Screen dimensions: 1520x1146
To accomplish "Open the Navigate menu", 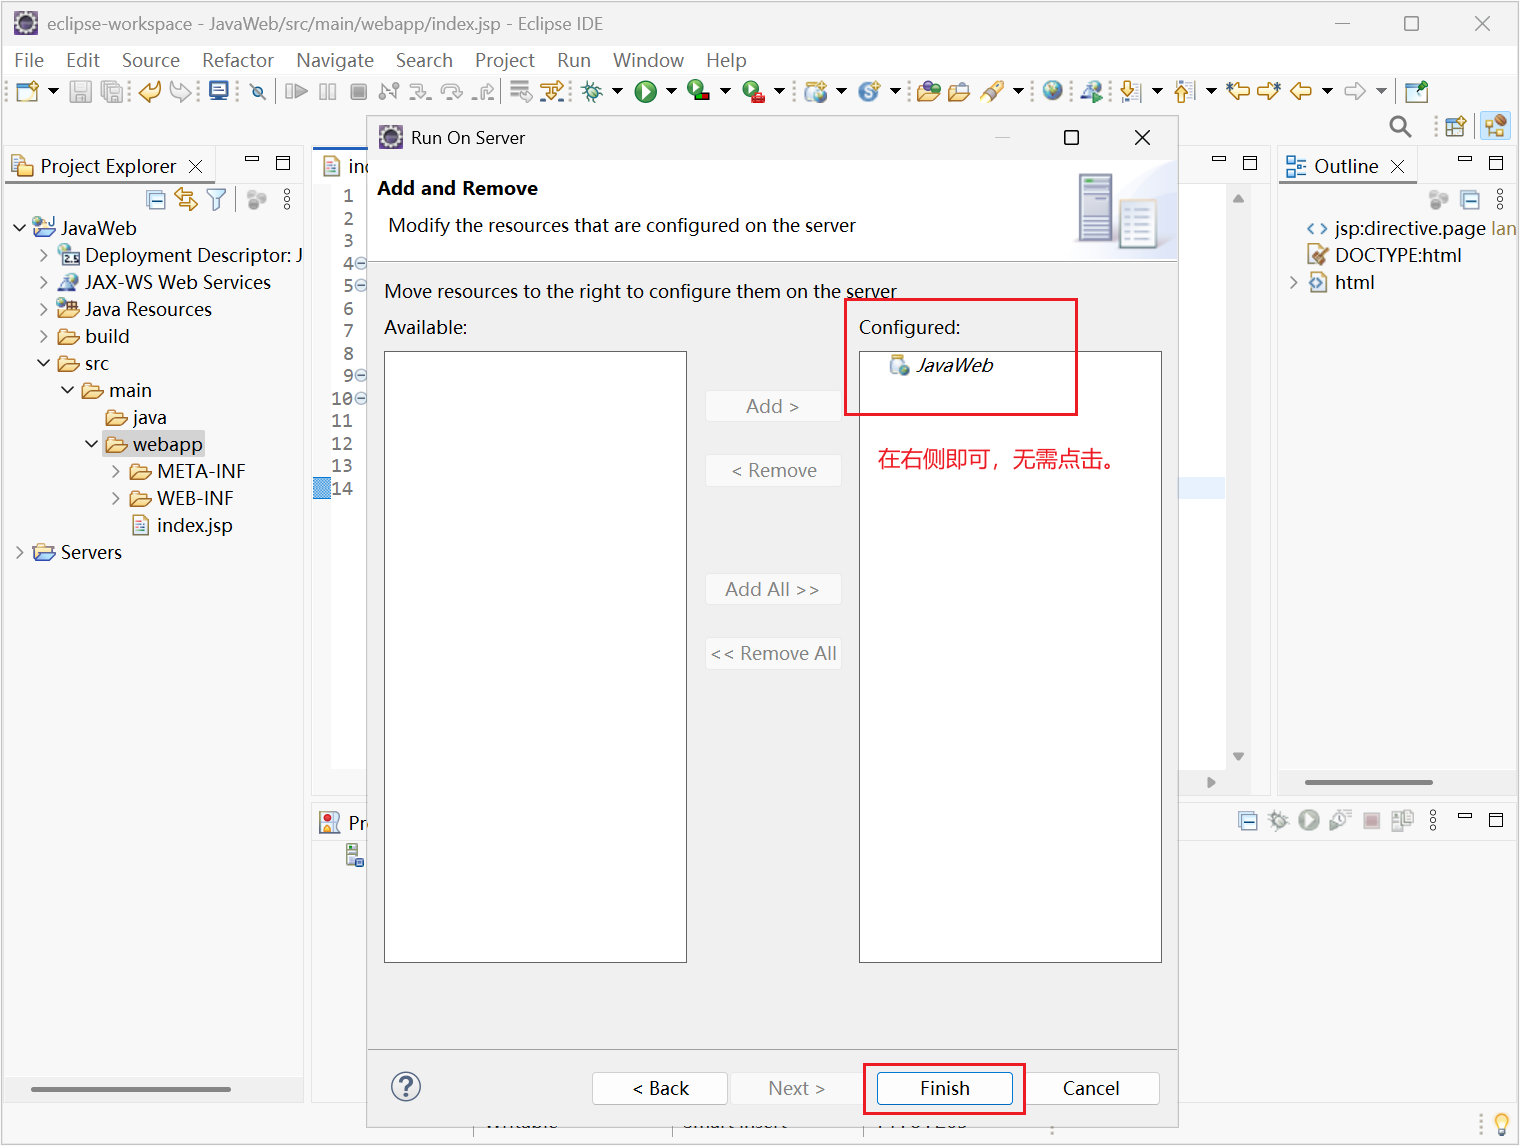I will pyautogui.click(x=335, y=60).
